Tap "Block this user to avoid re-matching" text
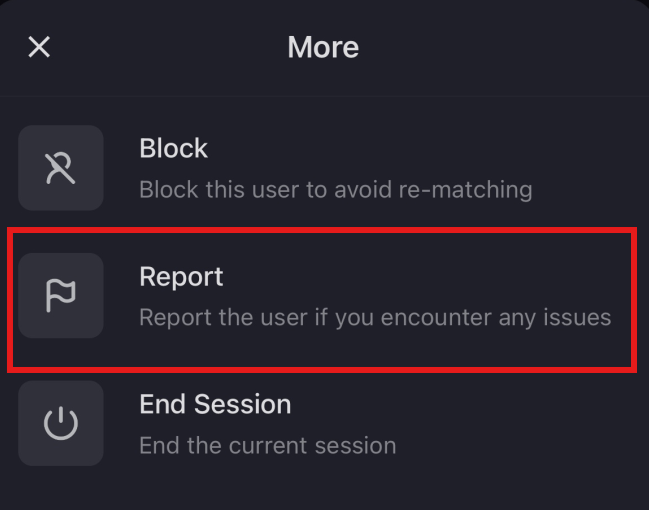Screen dimensions: 649x510 pos(335,189)
